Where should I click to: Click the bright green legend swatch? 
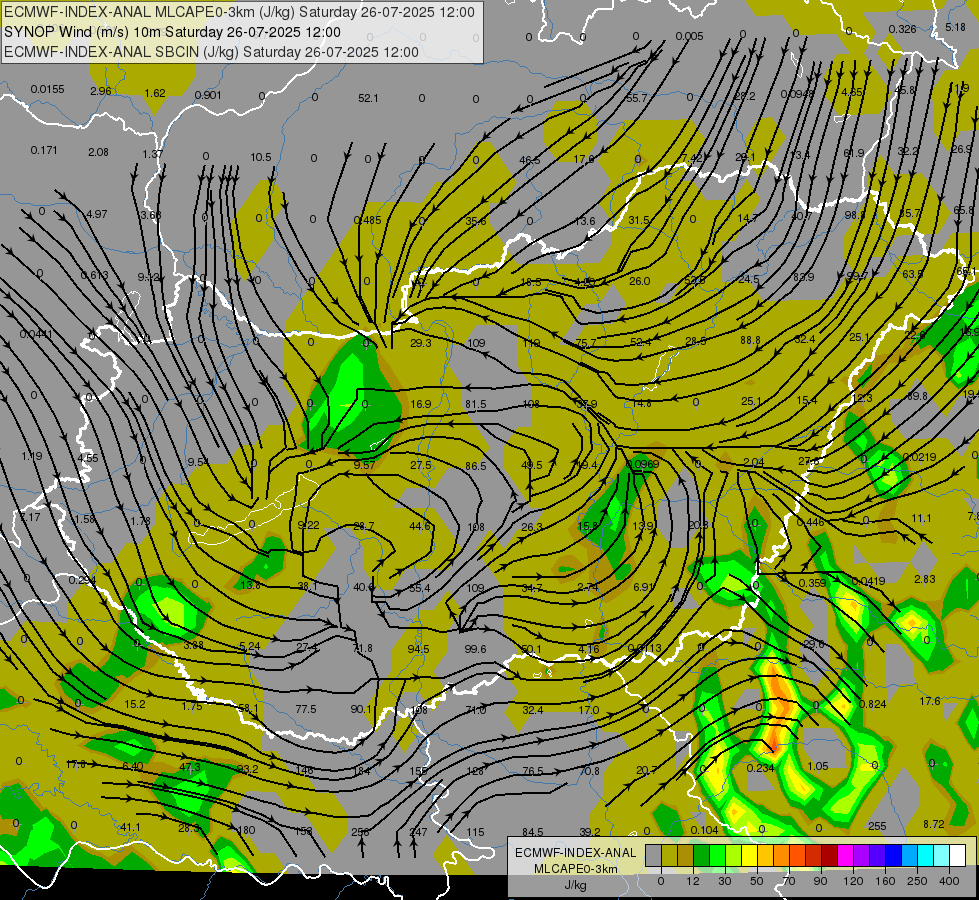coord(717,855)
